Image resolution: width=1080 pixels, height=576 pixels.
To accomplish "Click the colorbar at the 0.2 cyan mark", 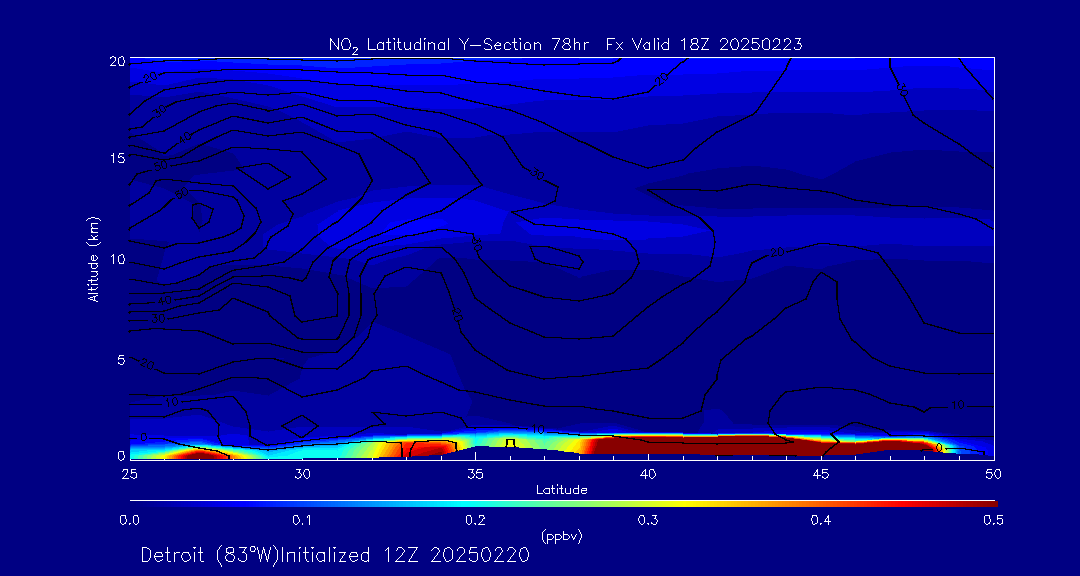I will (x=476, y=502).
